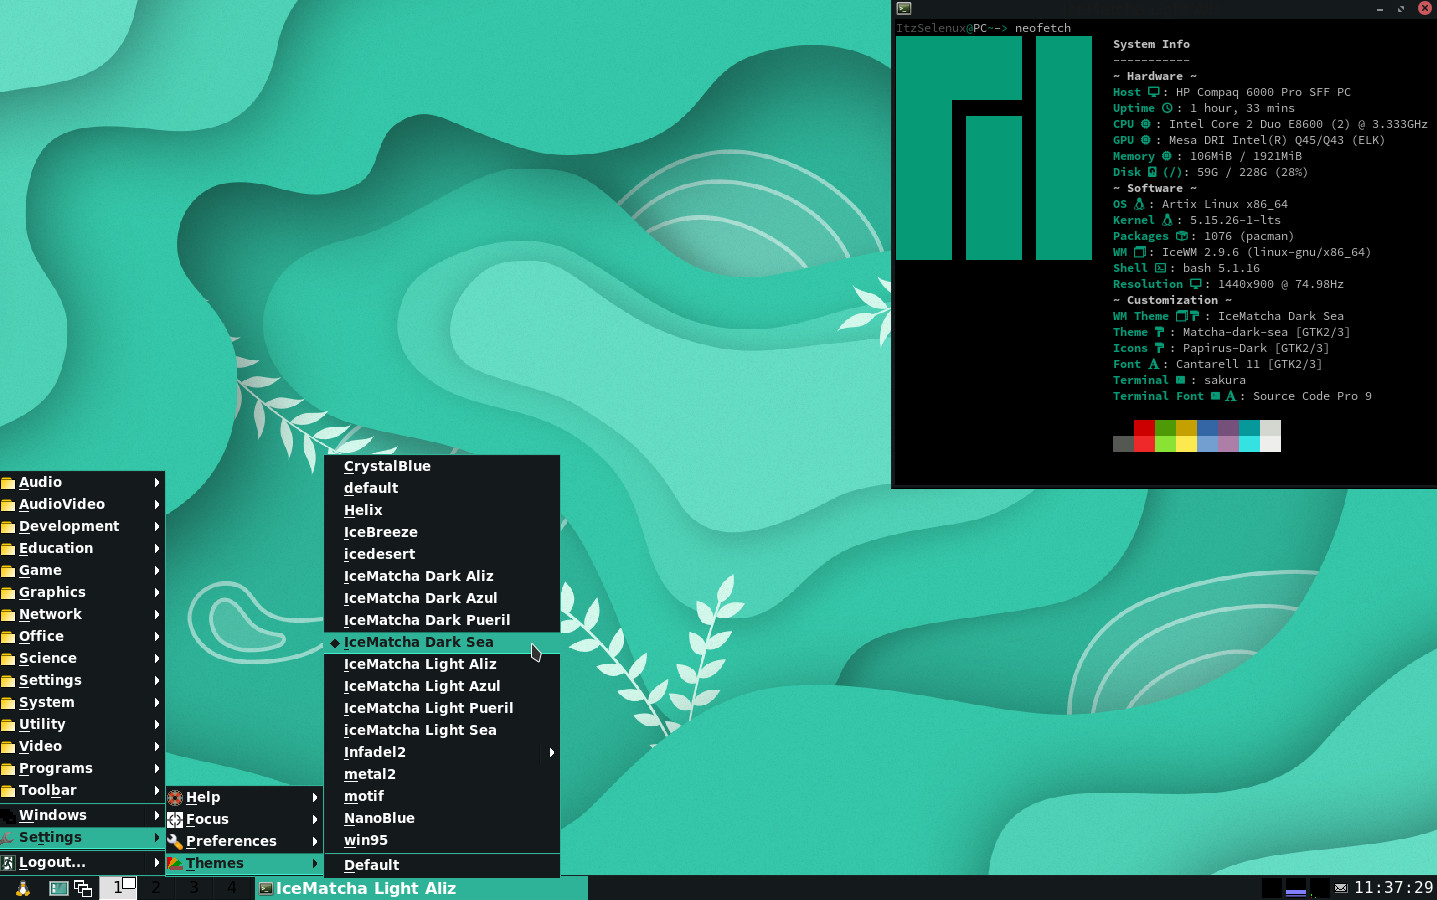Choose the IceBreeze theme
Viewport: 1437px width, 900px height.
click(x=442, y=532)
